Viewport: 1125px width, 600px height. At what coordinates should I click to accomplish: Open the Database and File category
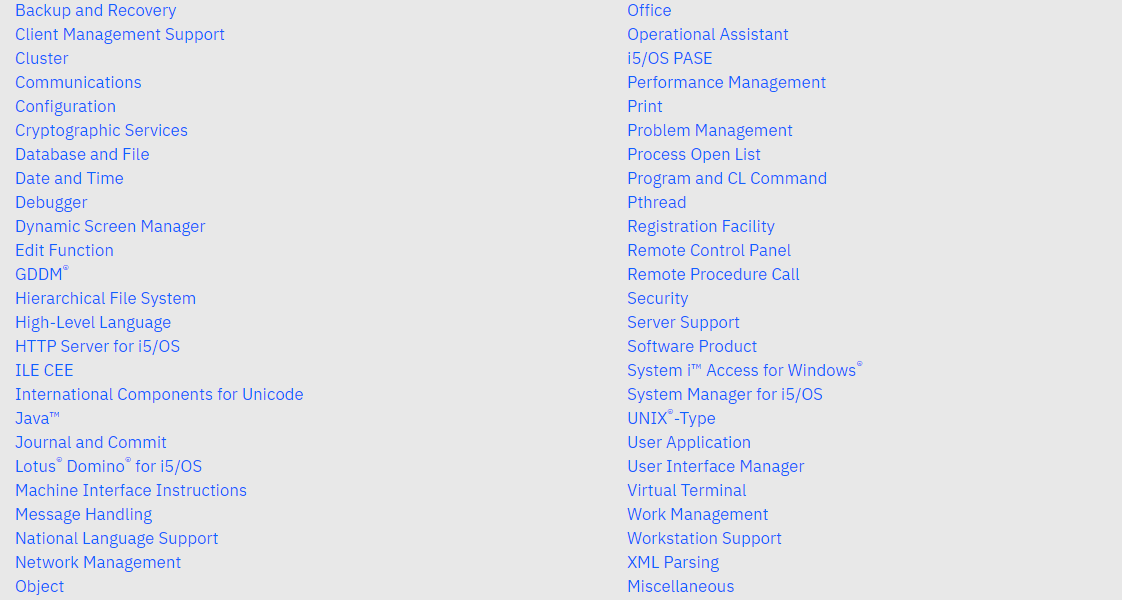[82, 155]
